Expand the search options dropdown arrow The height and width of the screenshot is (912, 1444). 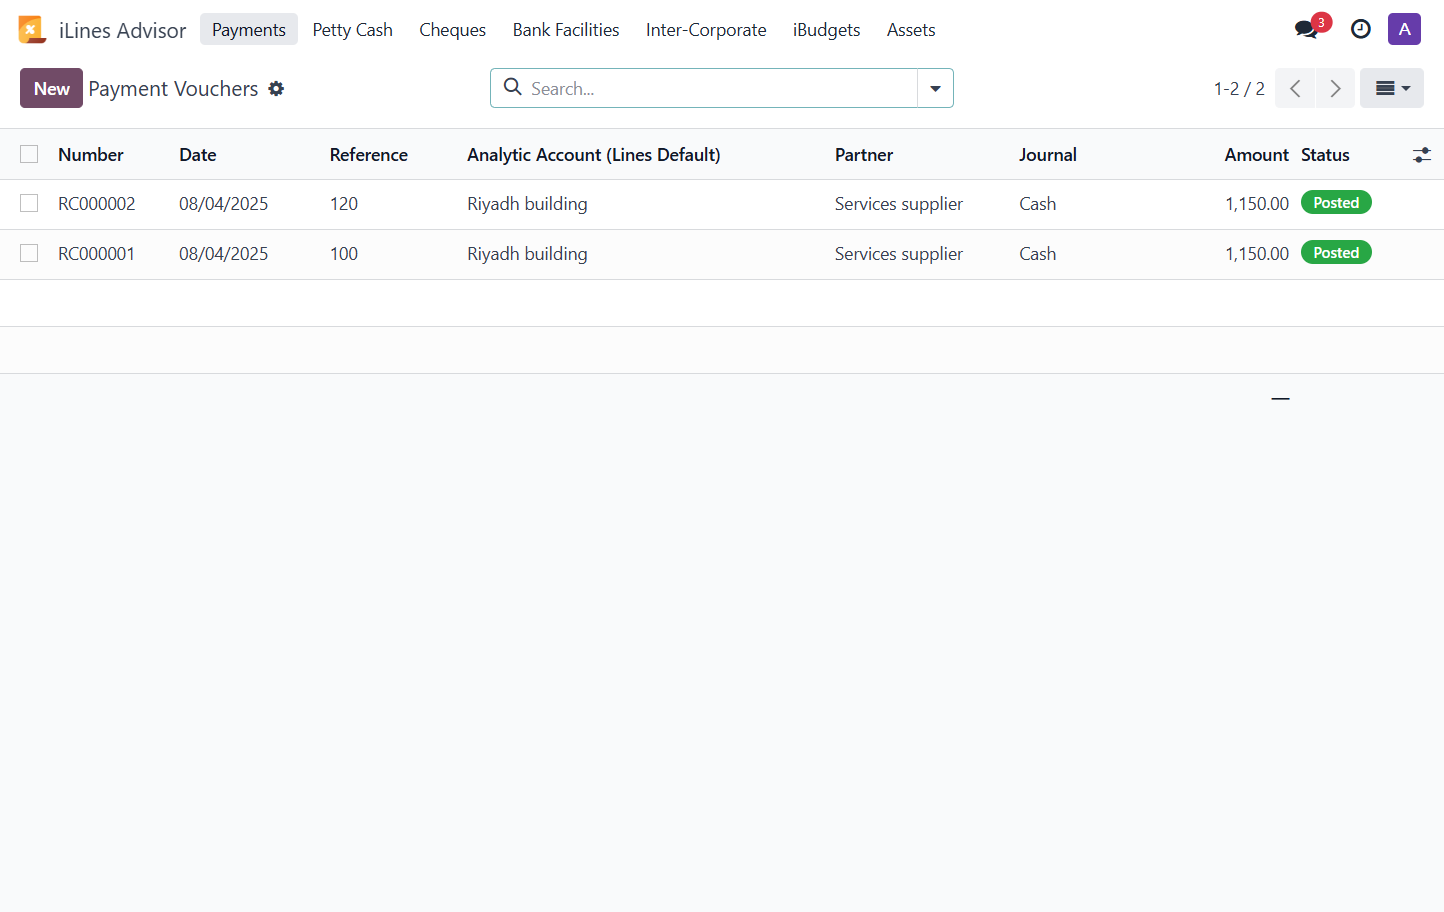click(935, 88)
